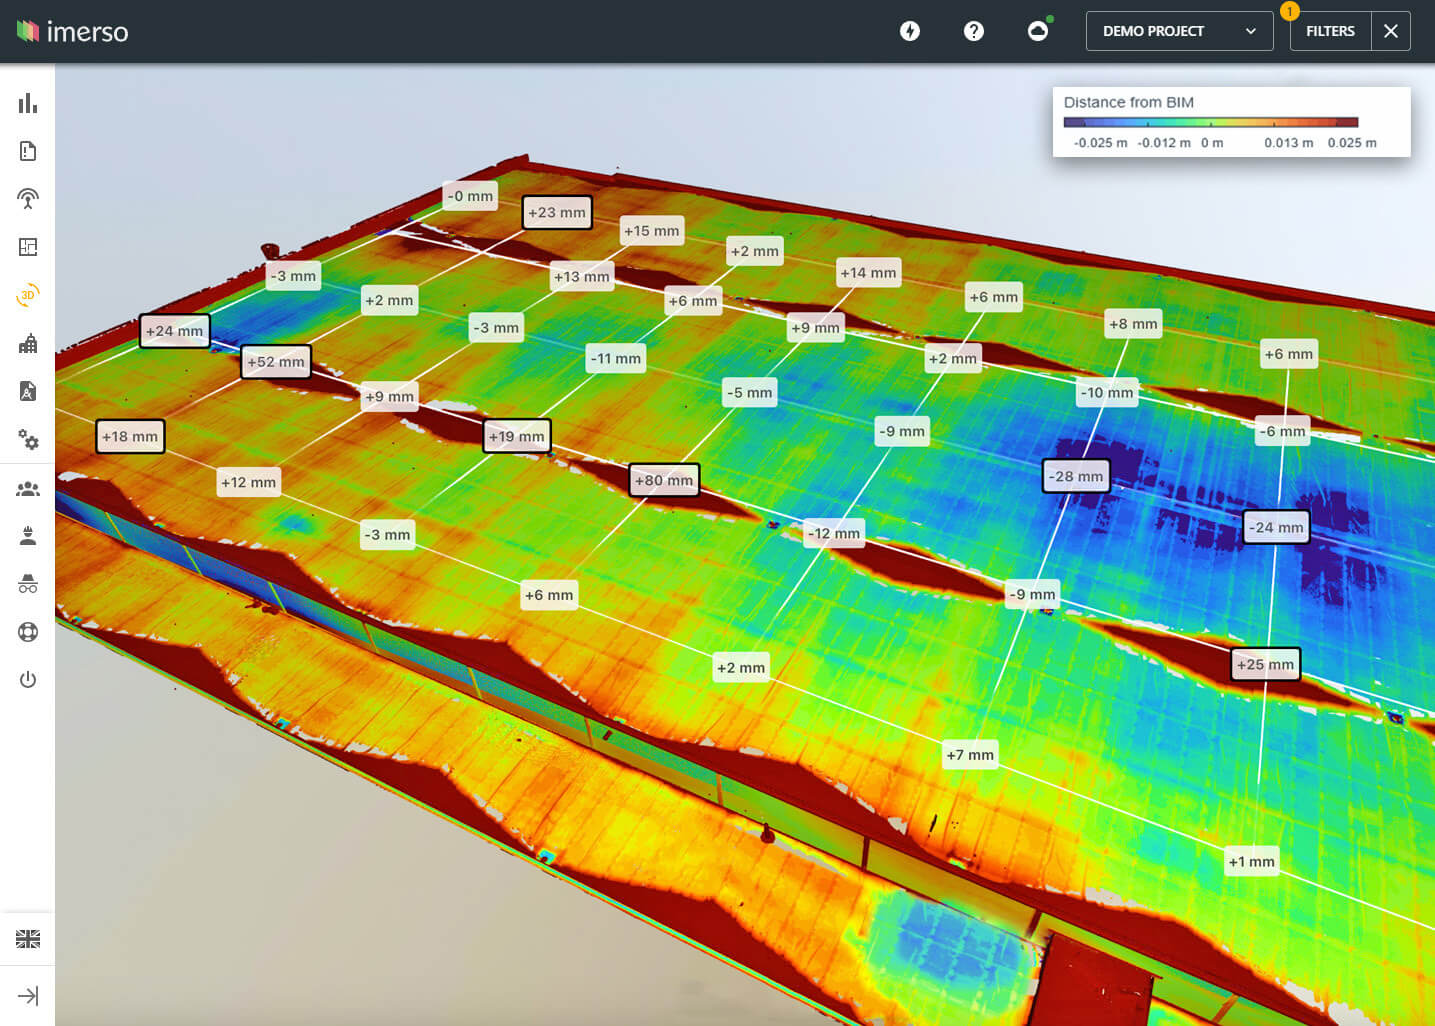1435x1026 pixels.
Task: Open the BIM building model panel
Action: [x=27, y=343]
